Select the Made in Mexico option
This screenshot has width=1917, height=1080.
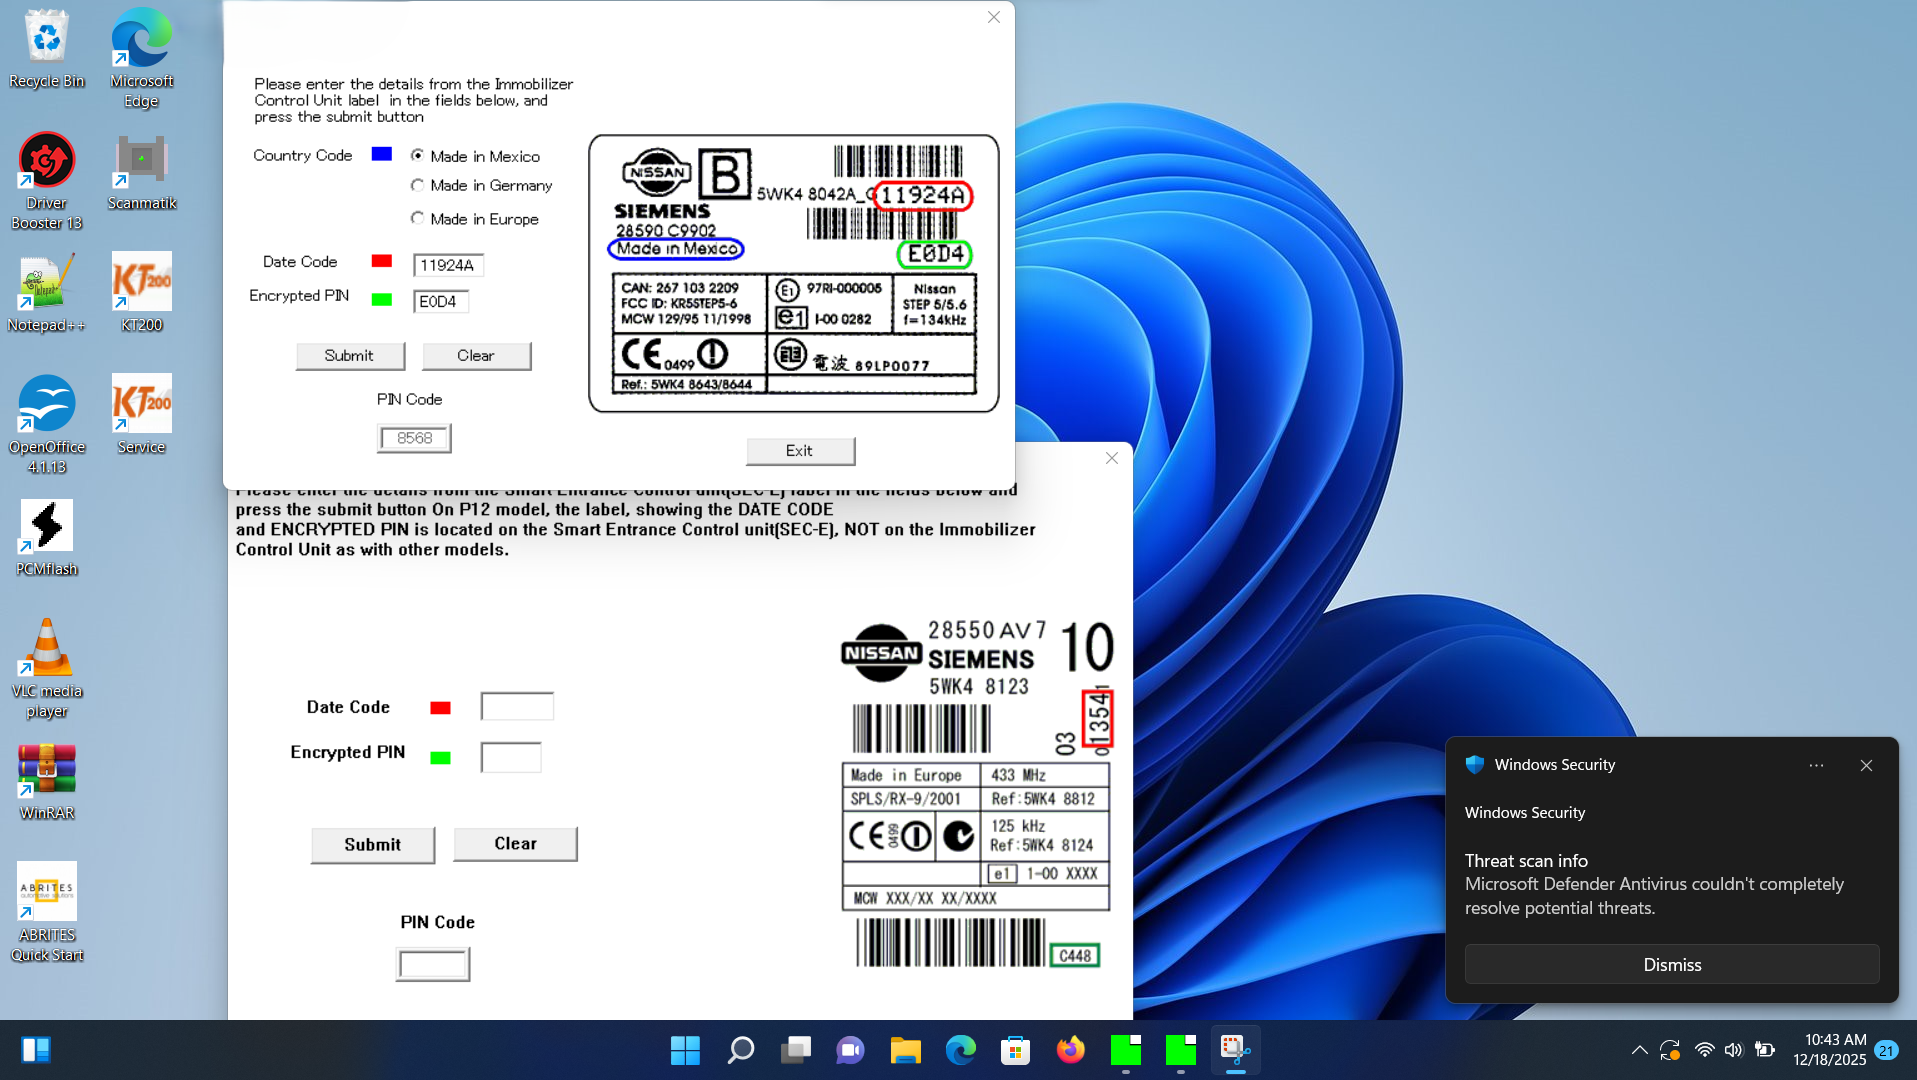[418, 156]
